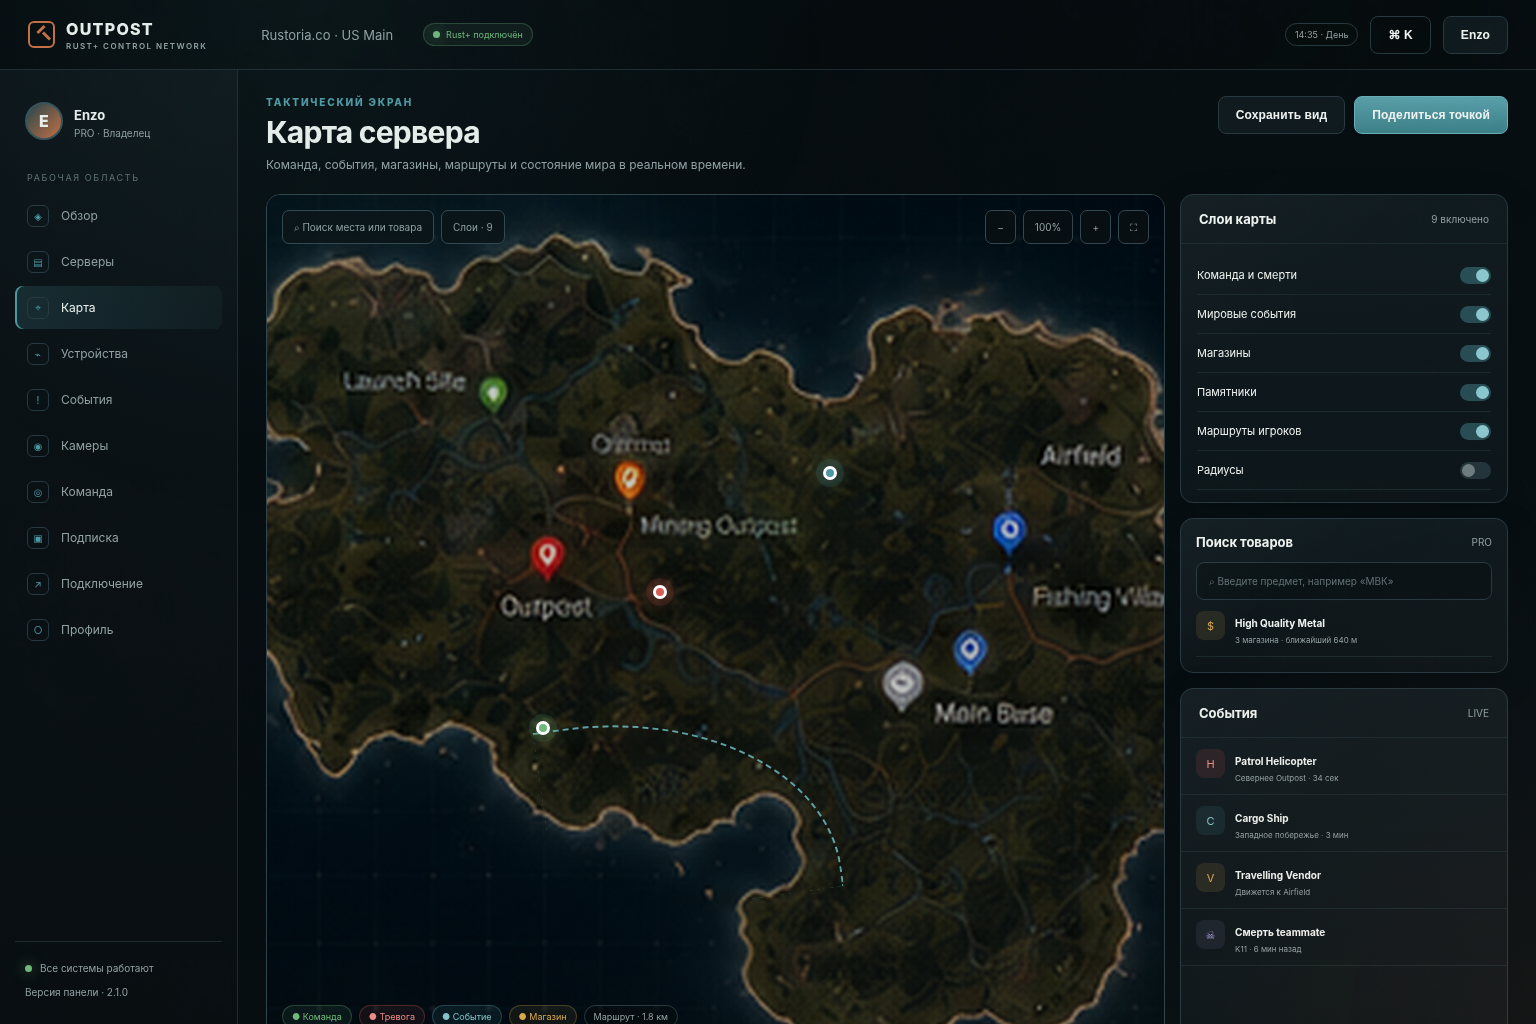This screenshot has height=1024, width=1536.
Task: Click the 14:35 День time badge
Action: pos(1321,35)
